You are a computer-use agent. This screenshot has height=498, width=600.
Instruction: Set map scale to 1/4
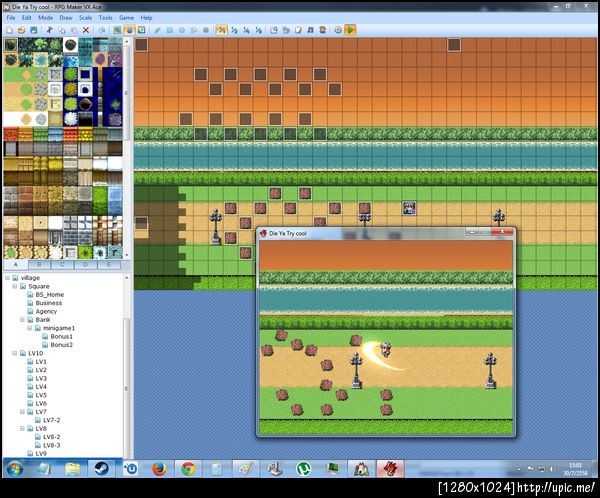click(246, 30)
